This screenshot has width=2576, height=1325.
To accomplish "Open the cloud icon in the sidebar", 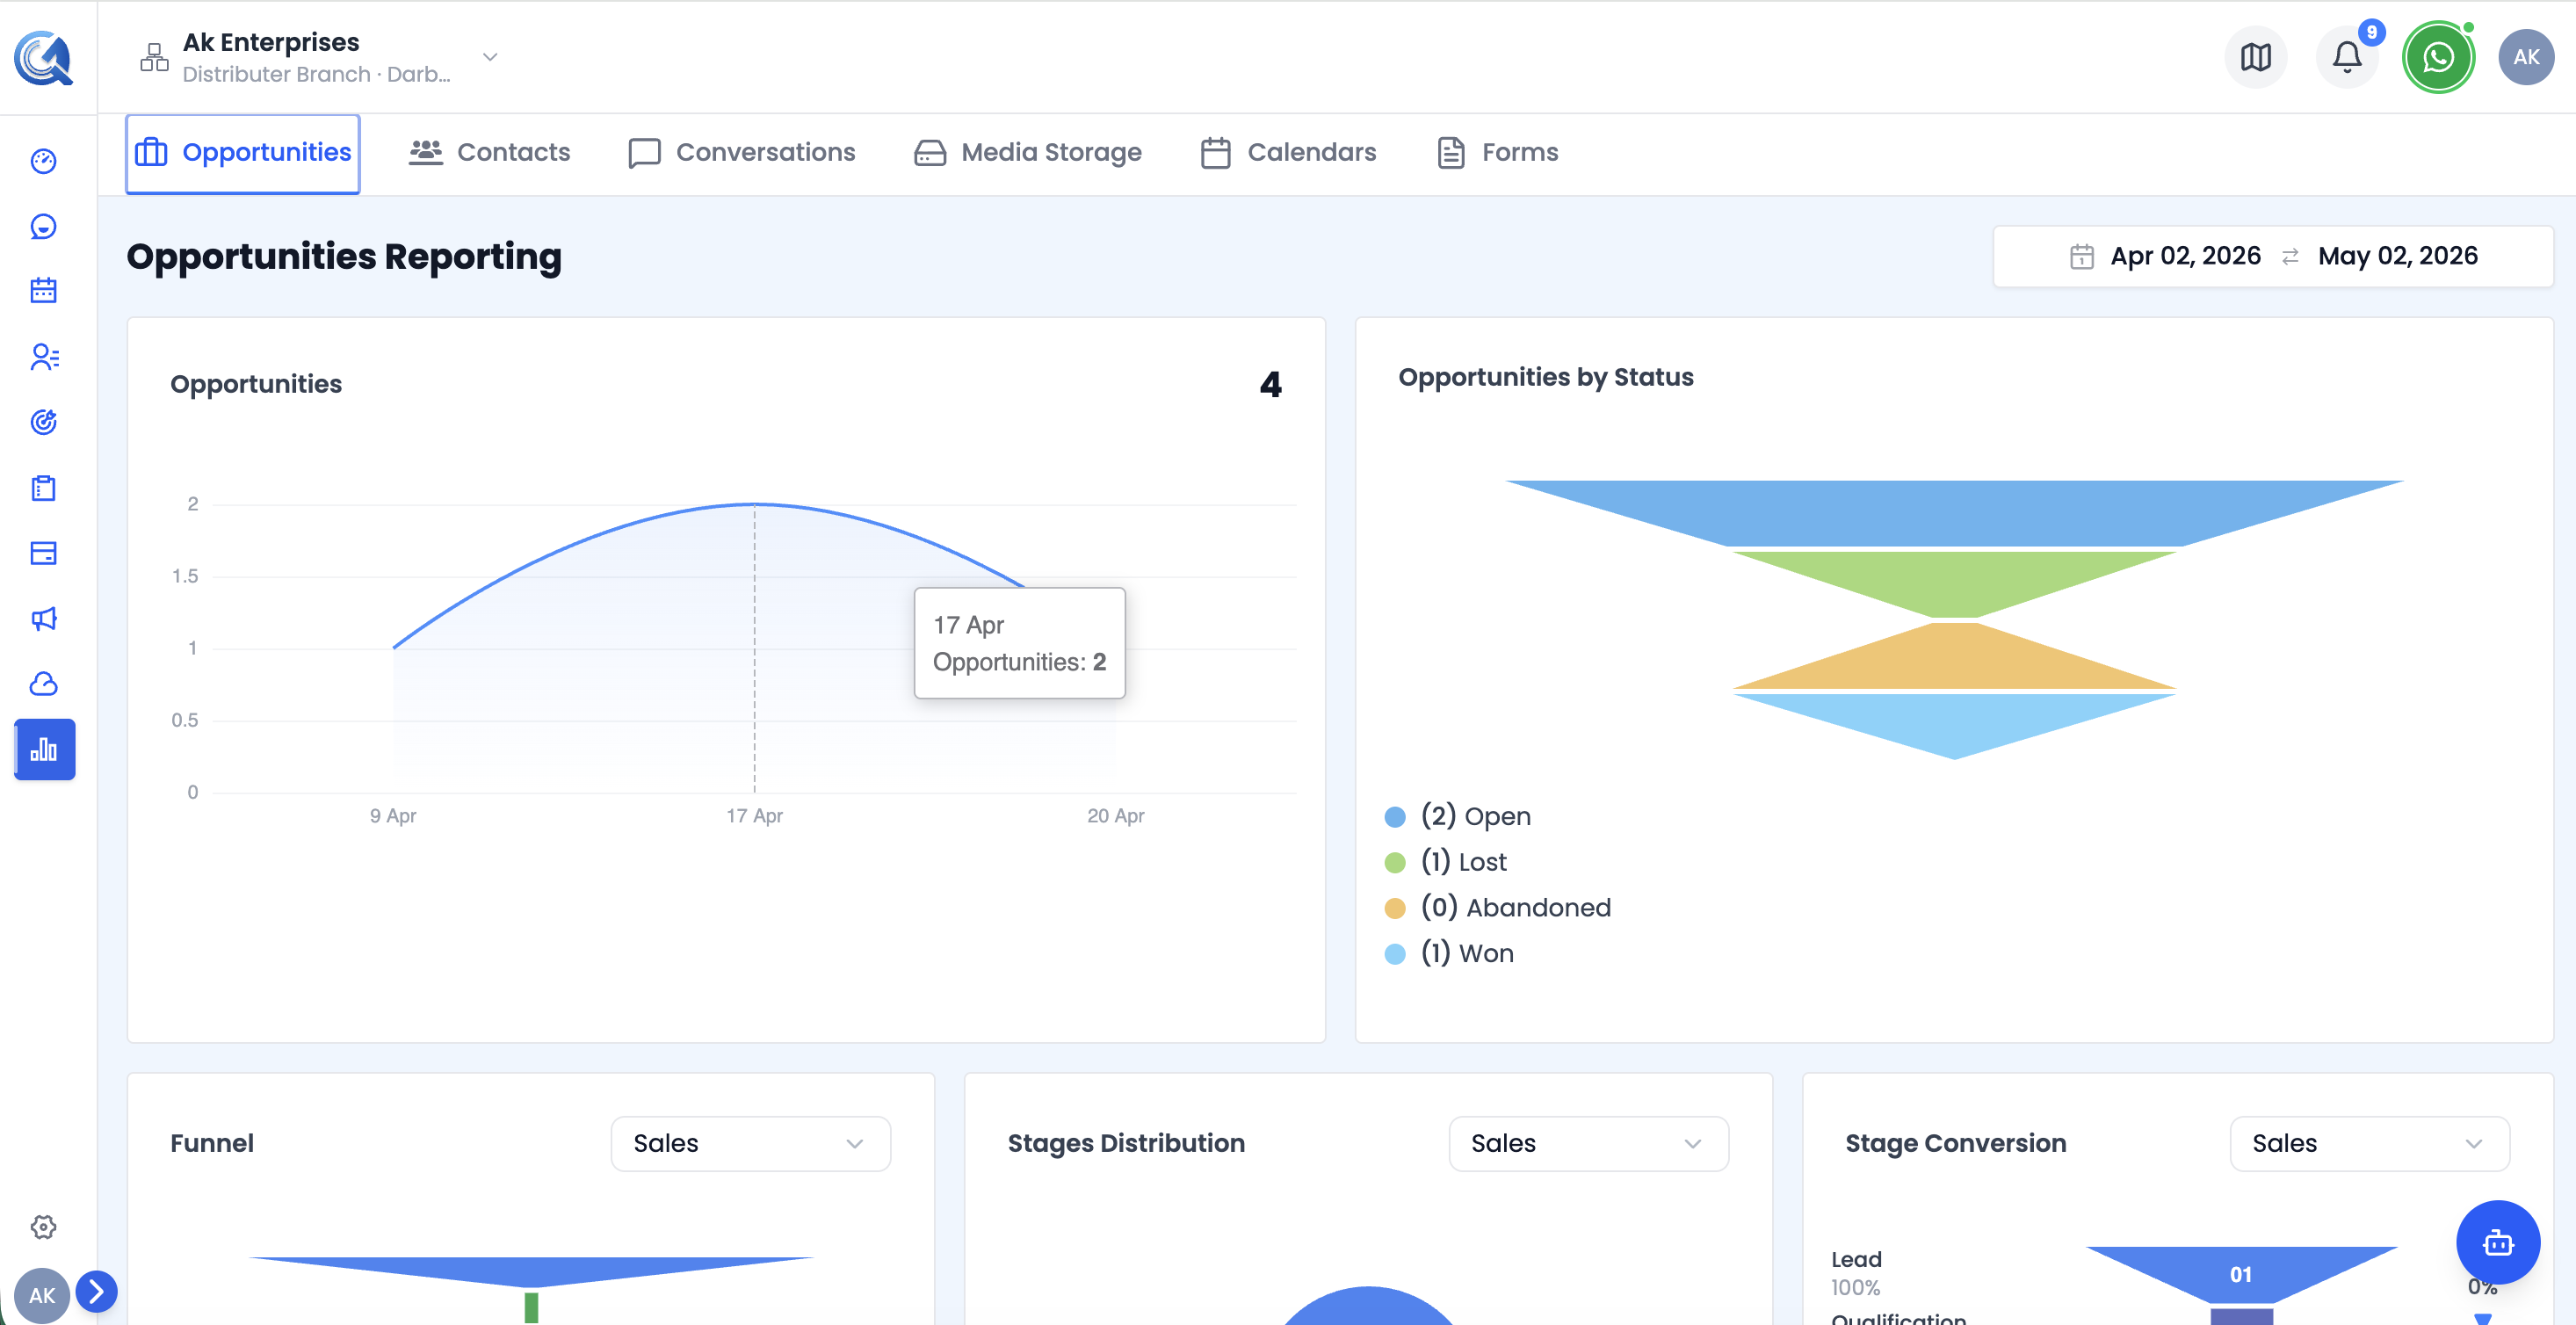I will pyautogui.click(x=43, y=684).
